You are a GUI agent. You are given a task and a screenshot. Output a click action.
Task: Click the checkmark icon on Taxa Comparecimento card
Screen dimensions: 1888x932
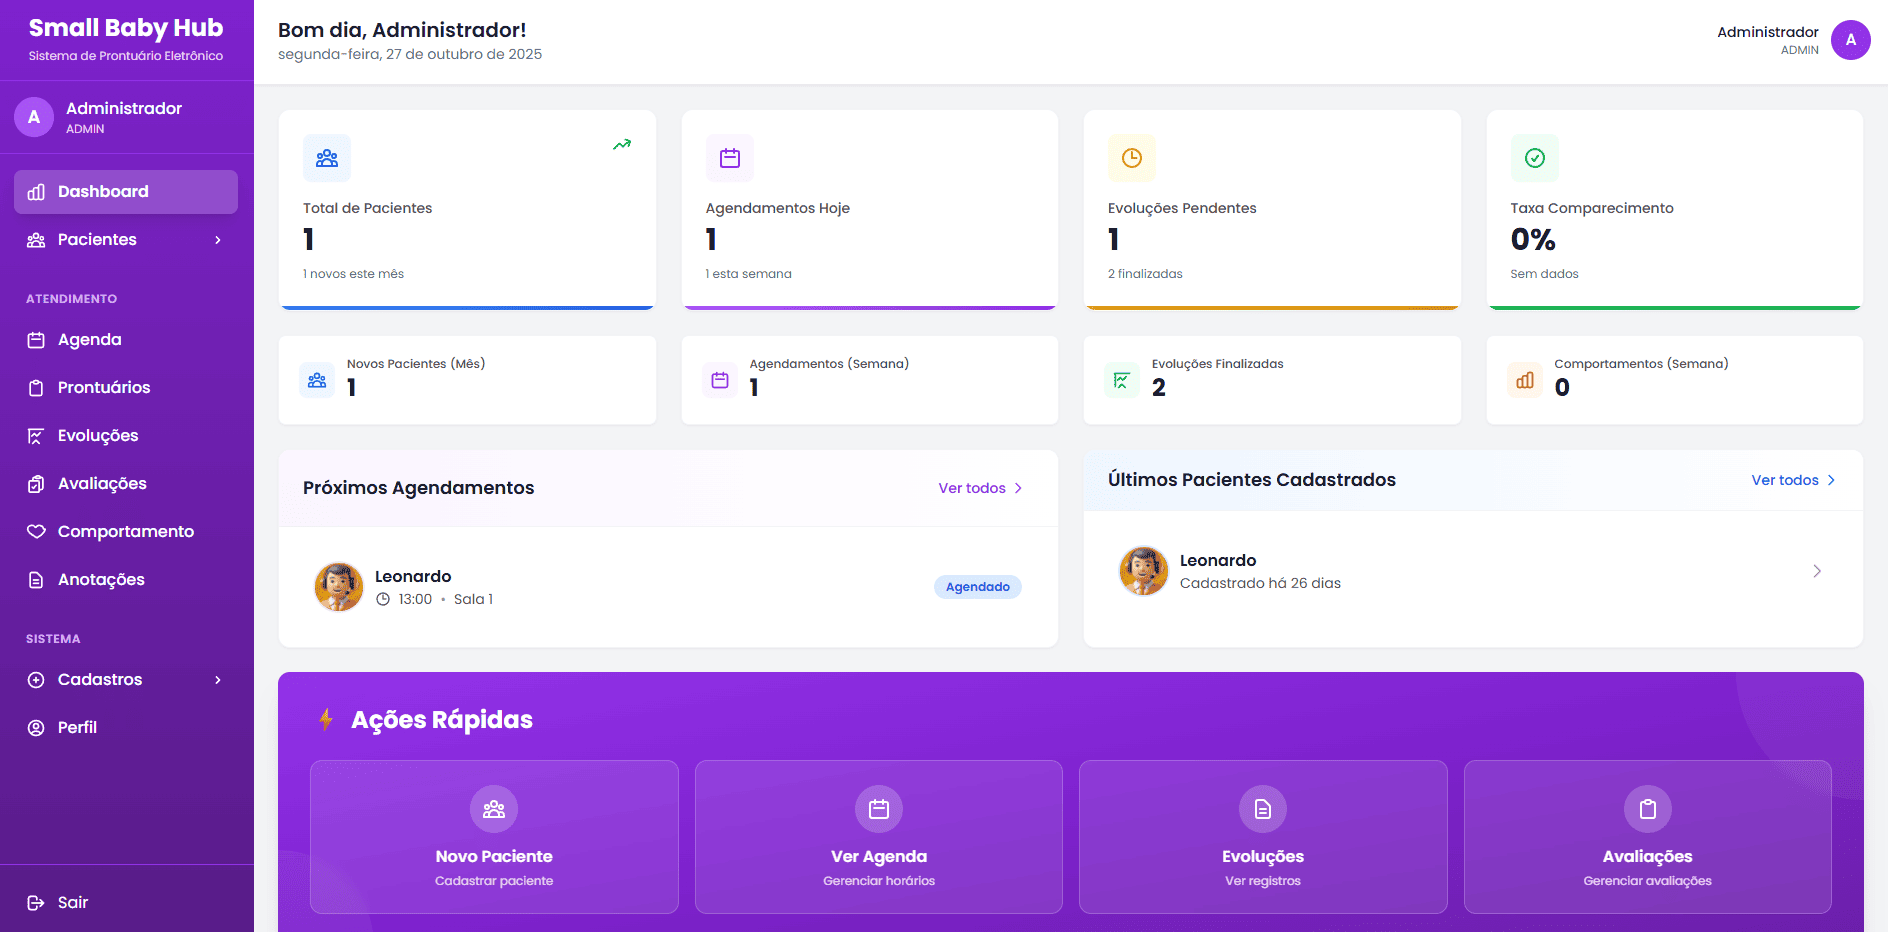1534,158
